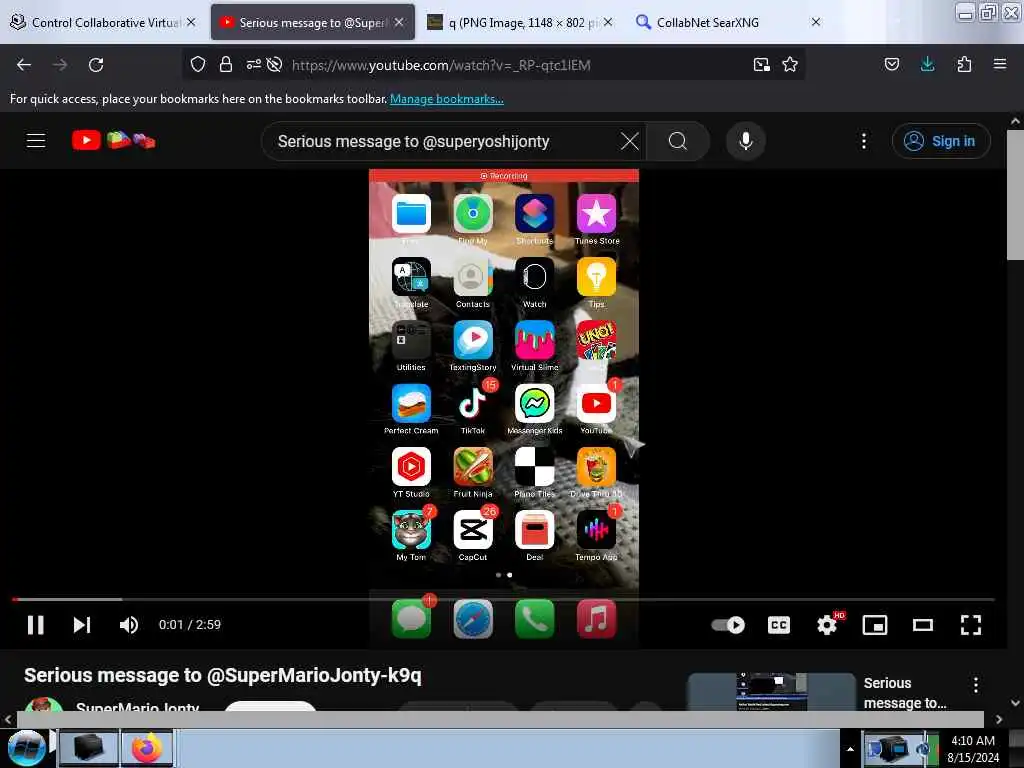Screen dimensions: 1024x768
Task: Click the horizontal scrollbar at bottom
Action: pos(500,719)
